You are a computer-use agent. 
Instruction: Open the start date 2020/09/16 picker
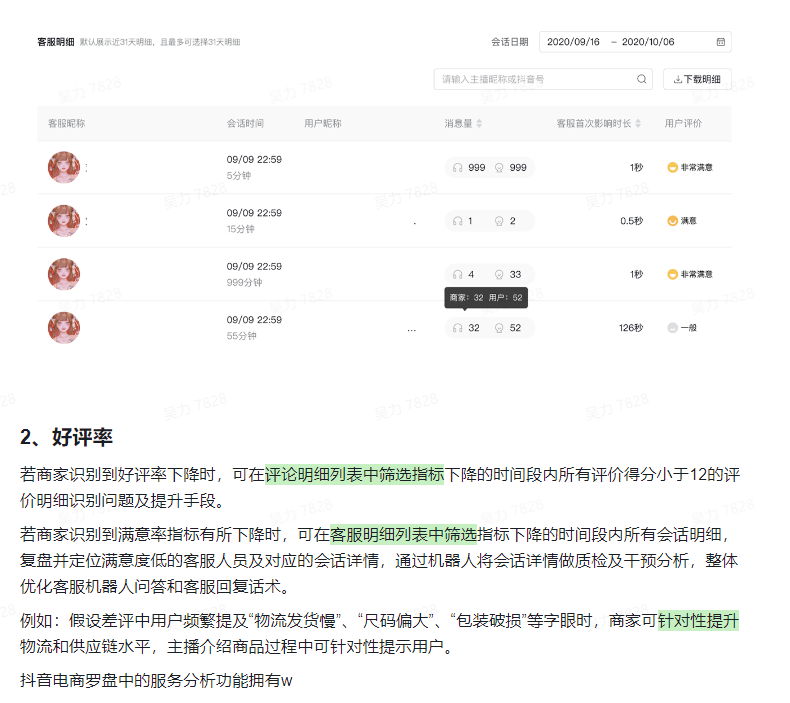[574, 42]
